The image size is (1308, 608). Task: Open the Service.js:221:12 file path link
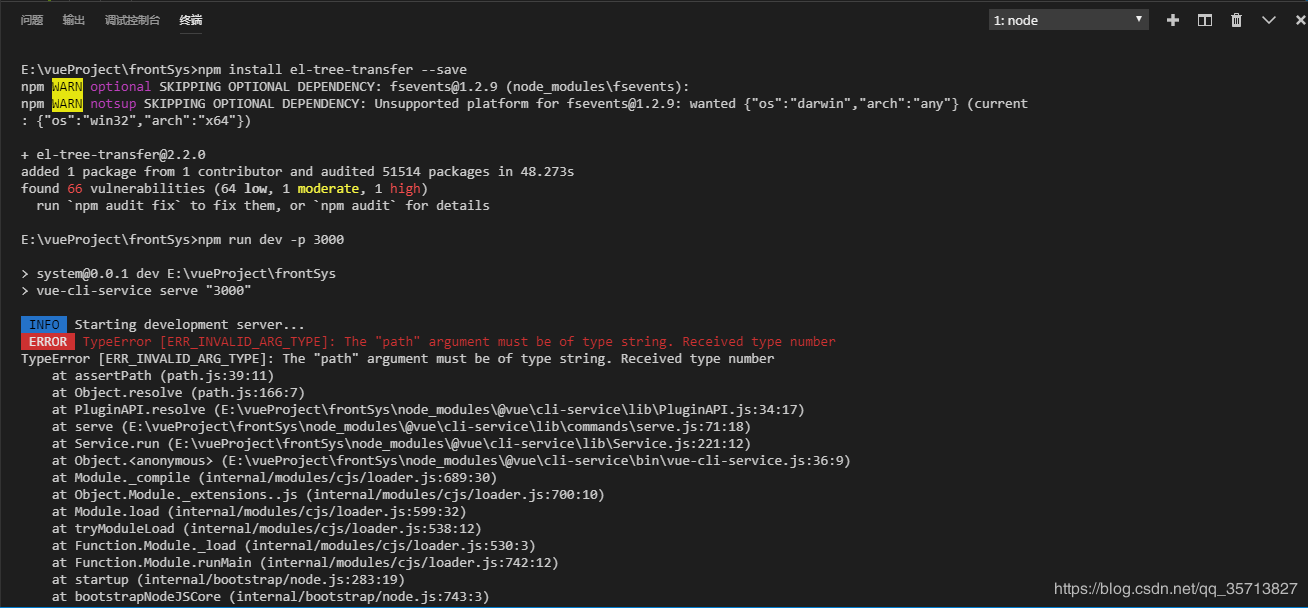[459, 443]
